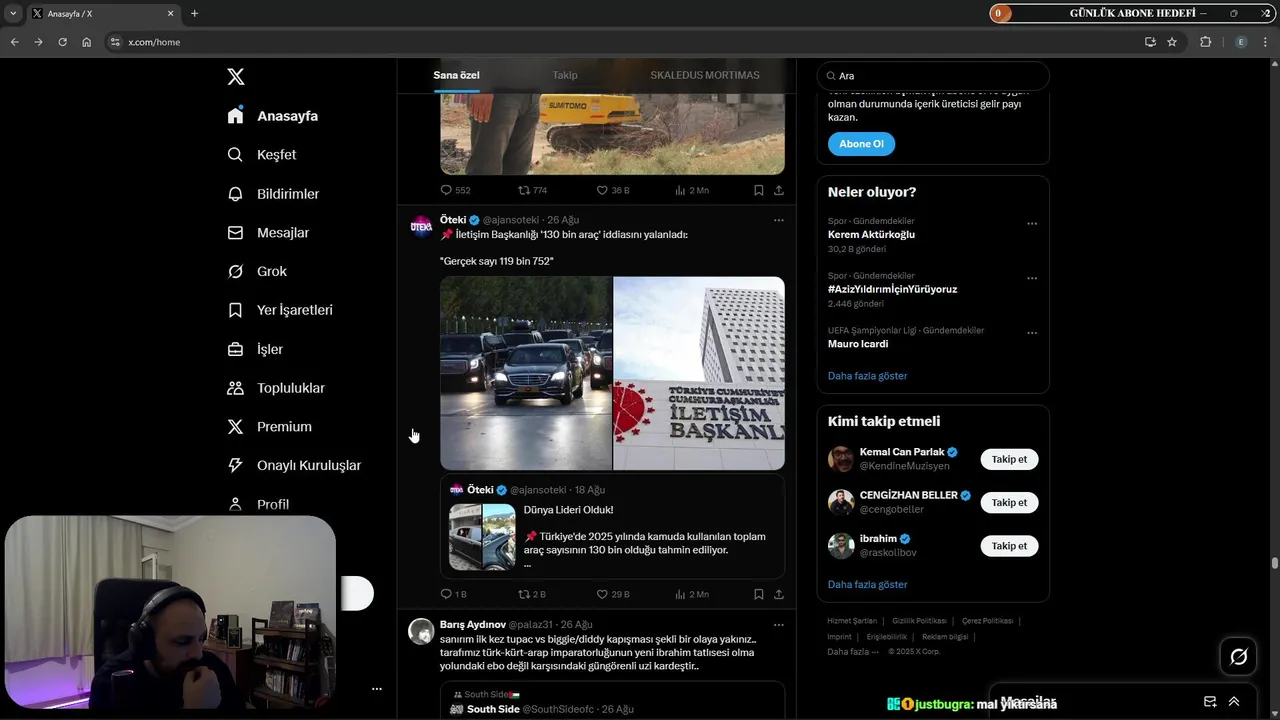Bookmark page with star icon
This screenshot has height=720, width=1280.
click(1172, 42)
